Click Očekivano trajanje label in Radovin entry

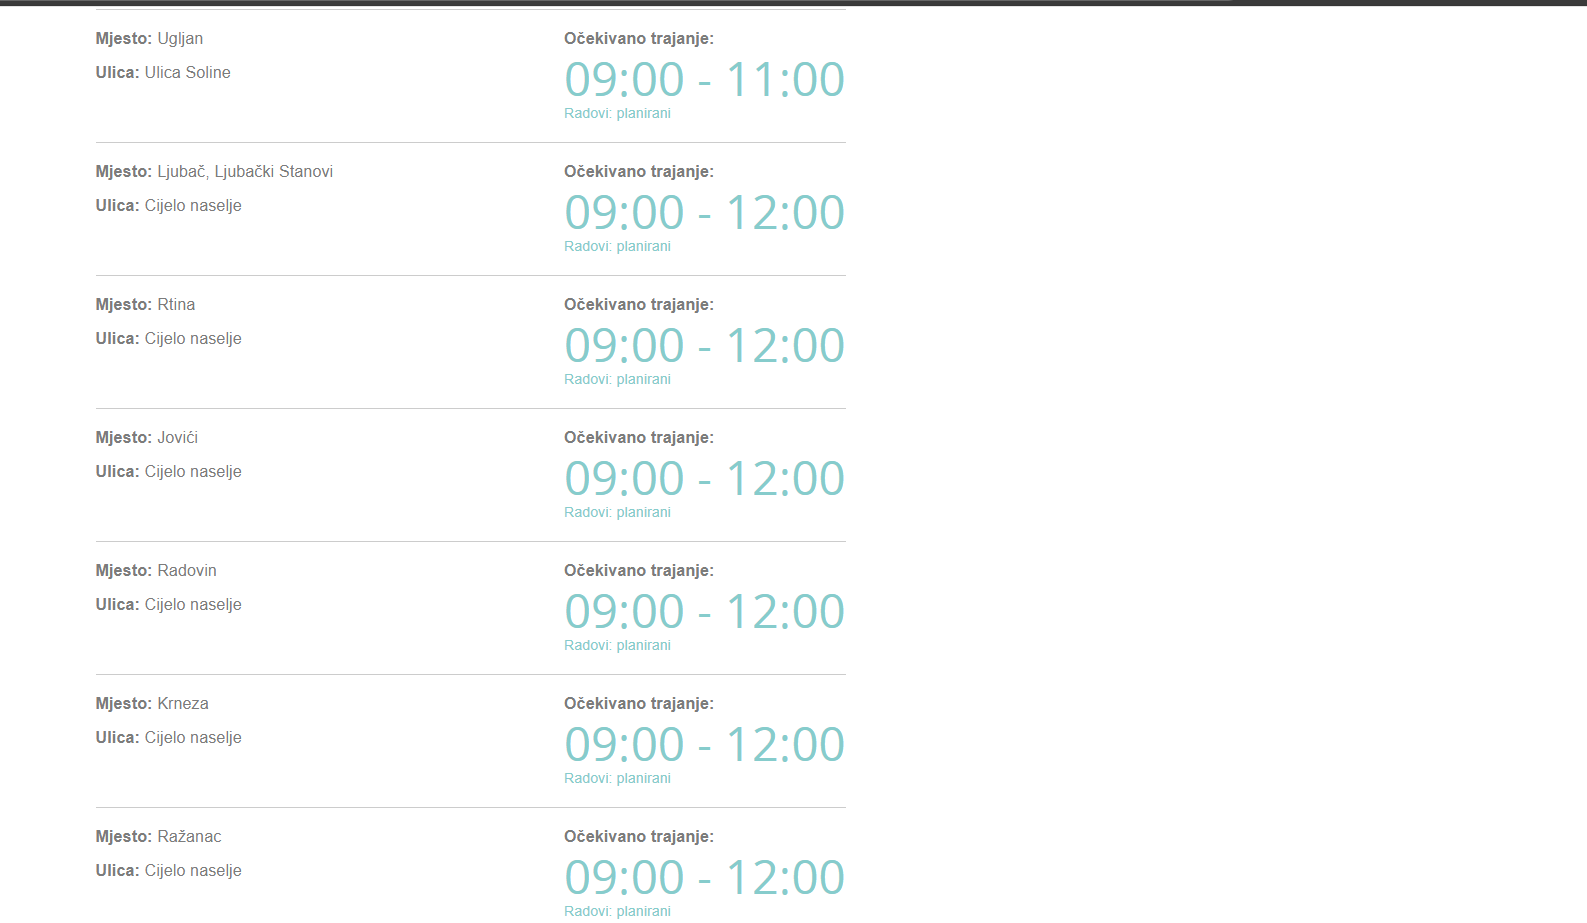click(x=639, y=571)
